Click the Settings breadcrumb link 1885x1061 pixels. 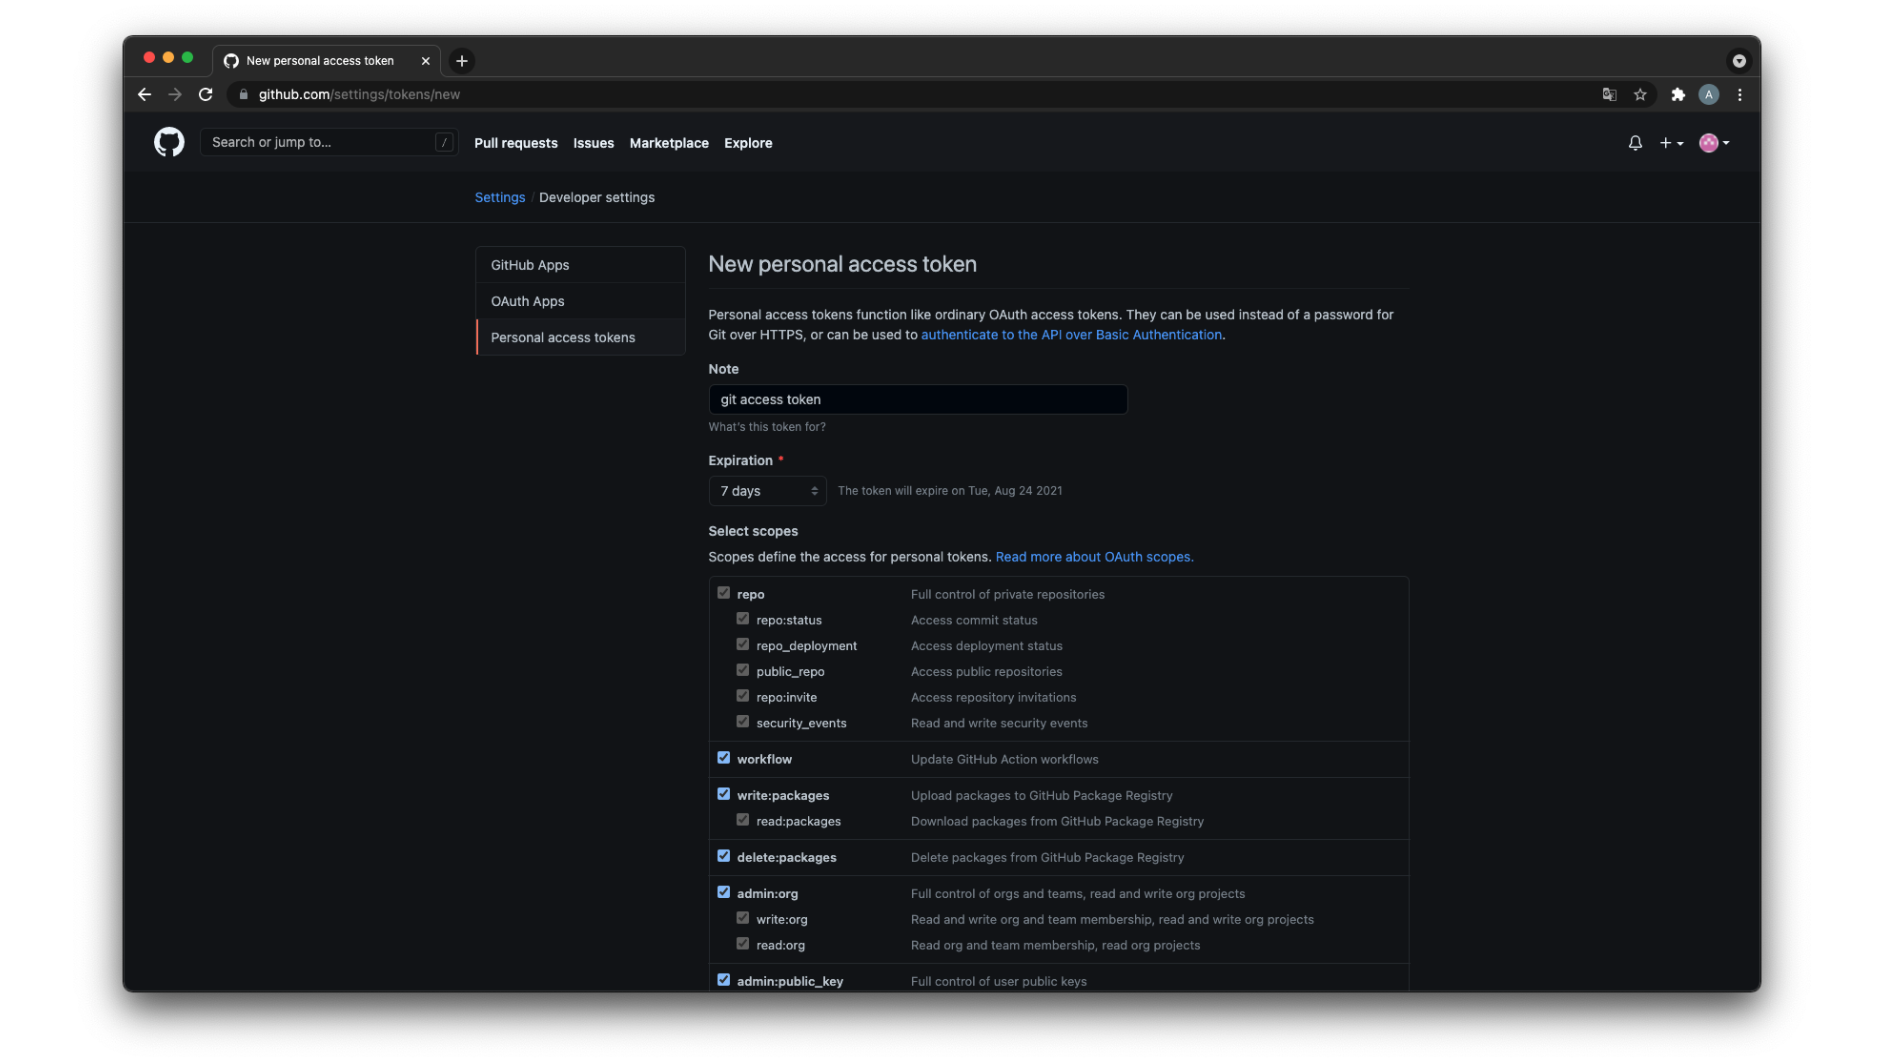point(500,197)
